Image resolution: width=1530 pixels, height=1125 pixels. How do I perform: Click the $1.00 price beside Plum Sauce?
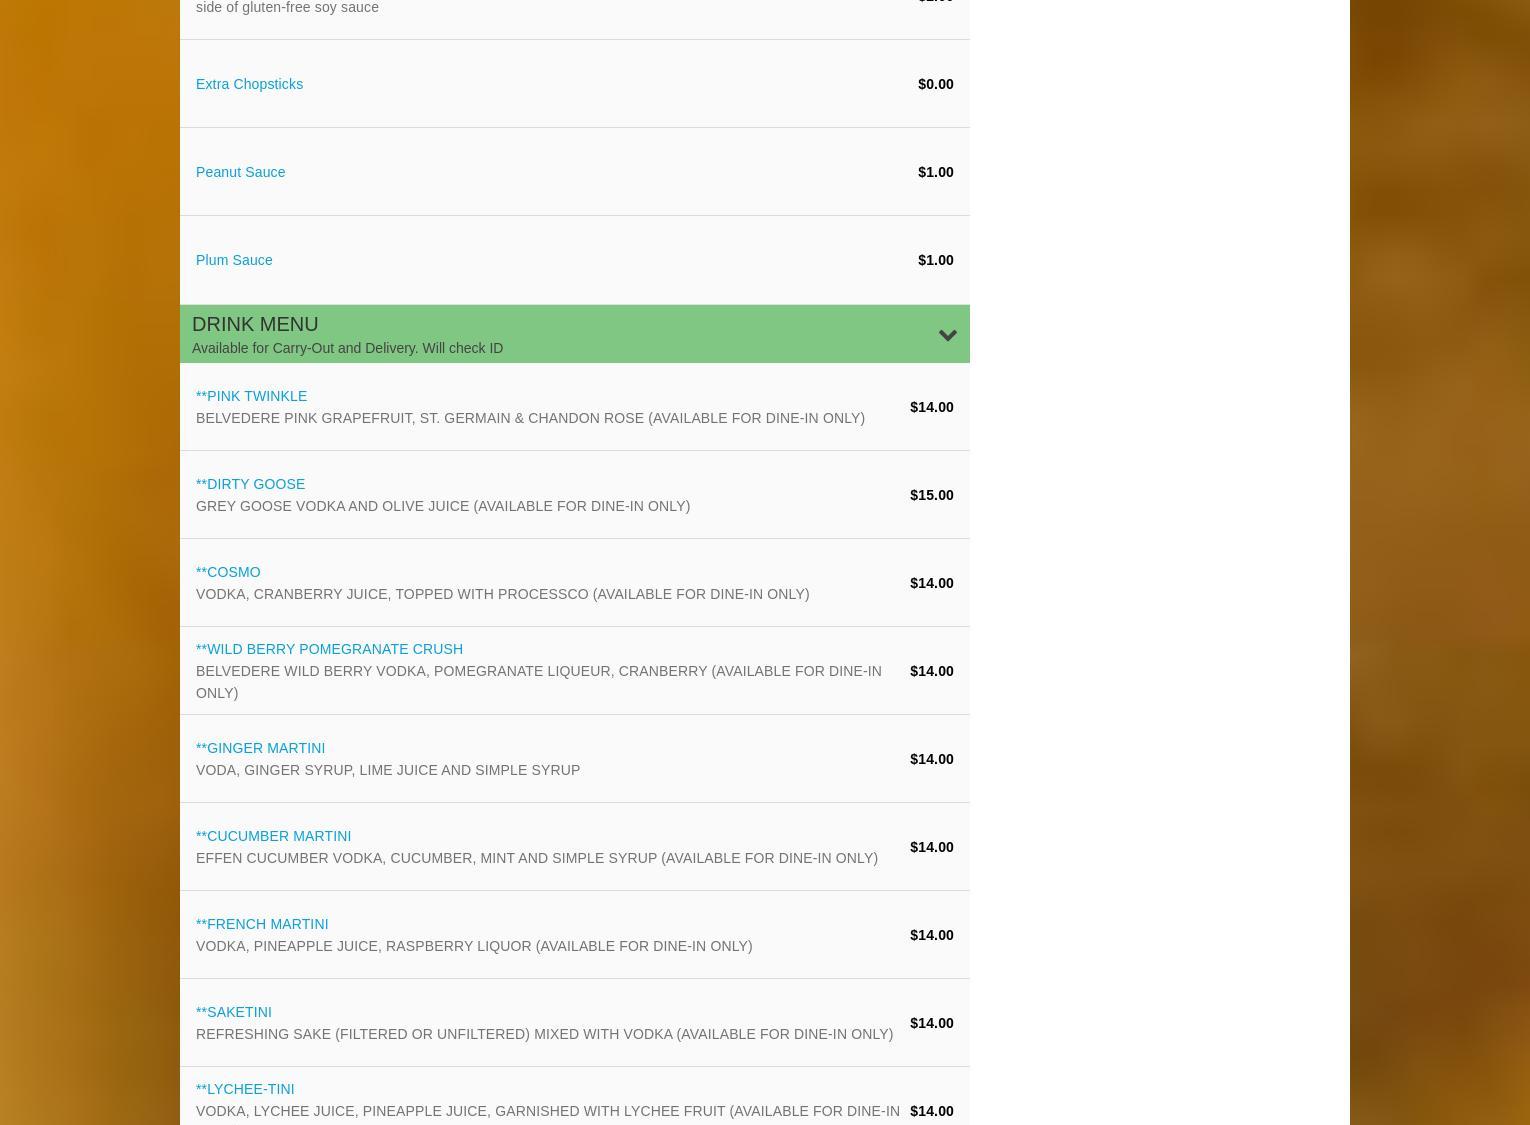pos(935,260)
